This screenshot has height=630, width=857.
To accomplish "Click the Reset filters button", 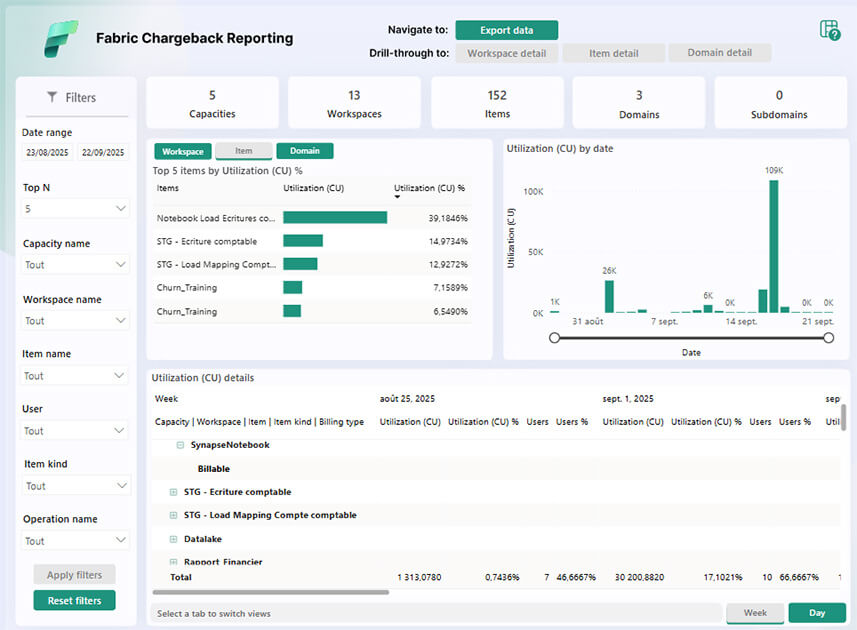I will click(74, 600).
